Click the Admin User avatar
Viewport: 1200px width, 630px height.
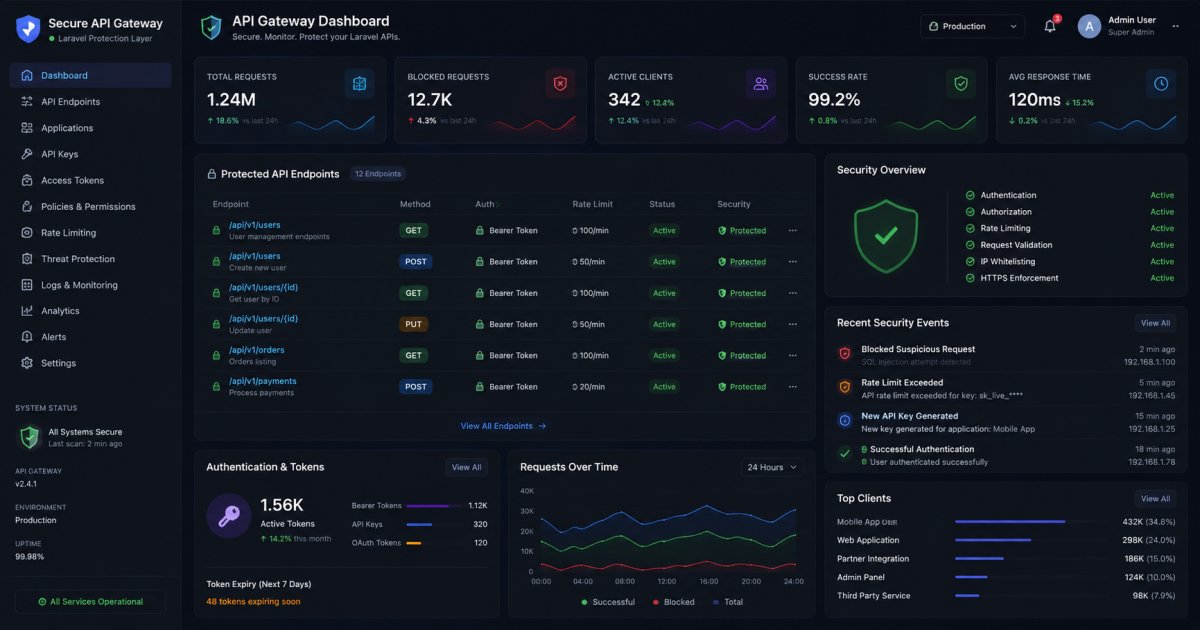click(1089, 26)
